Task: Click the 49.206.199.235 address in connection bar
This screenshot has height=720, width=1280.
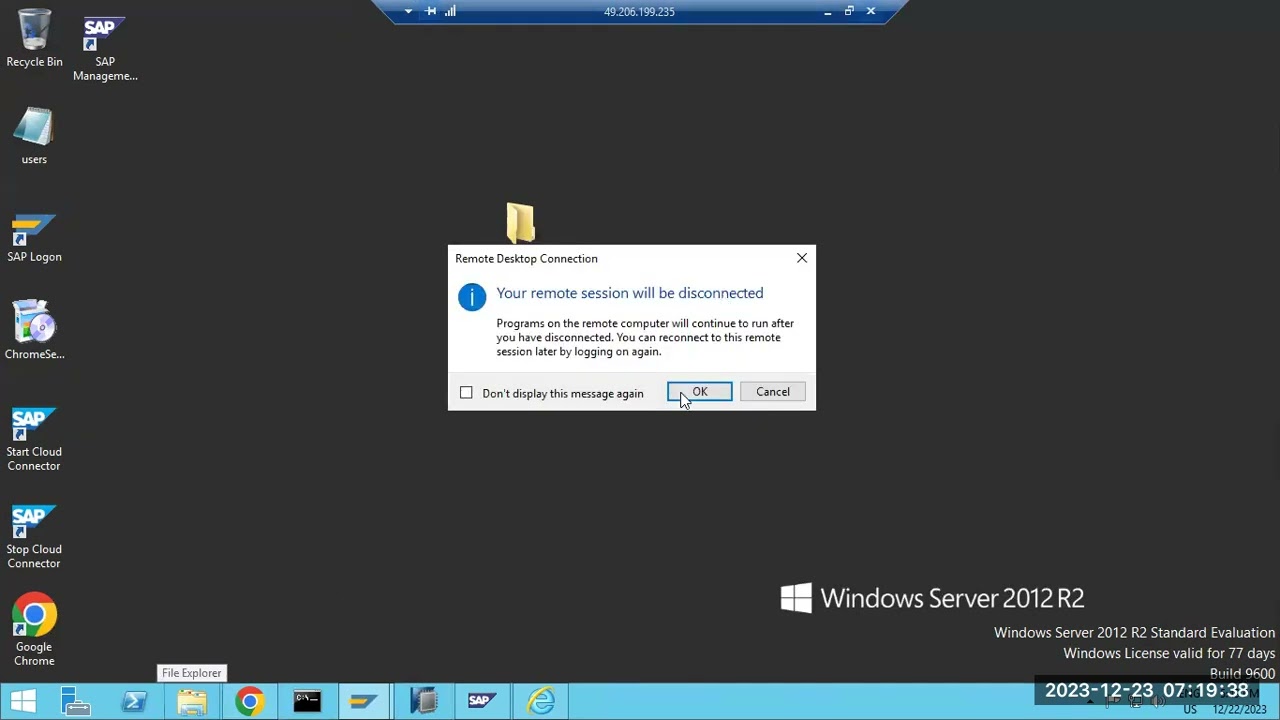Action: [639, 12]
